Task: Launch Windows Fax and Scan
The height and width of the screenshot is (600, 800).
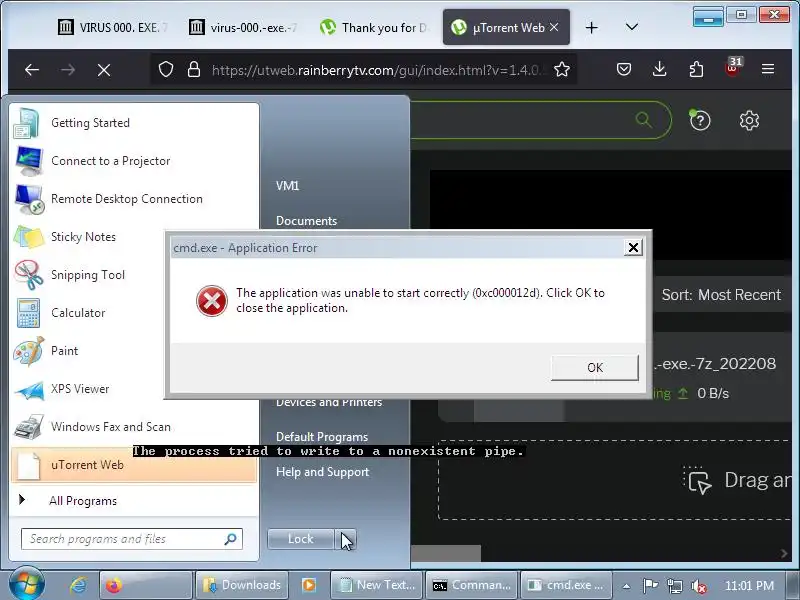Action: point(134,427)
